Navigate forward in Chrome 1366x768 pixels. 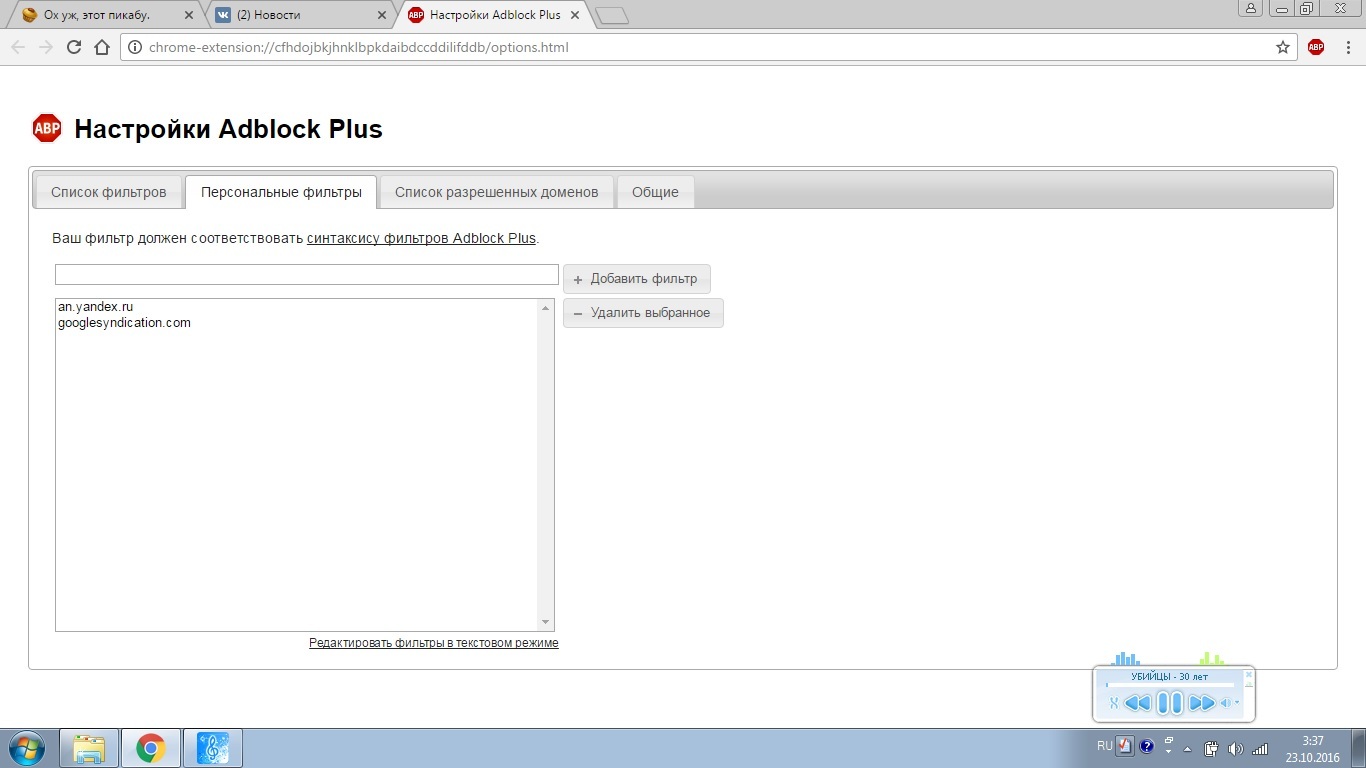tap(45, 47)
